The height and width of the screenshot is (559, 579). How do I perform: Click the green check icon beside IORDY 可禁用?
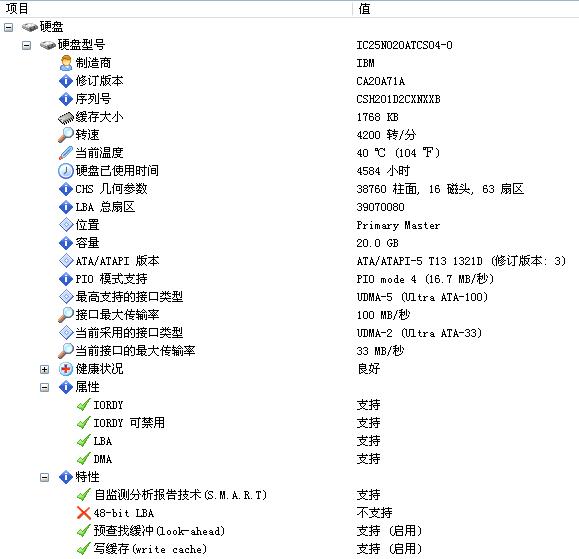84,423
